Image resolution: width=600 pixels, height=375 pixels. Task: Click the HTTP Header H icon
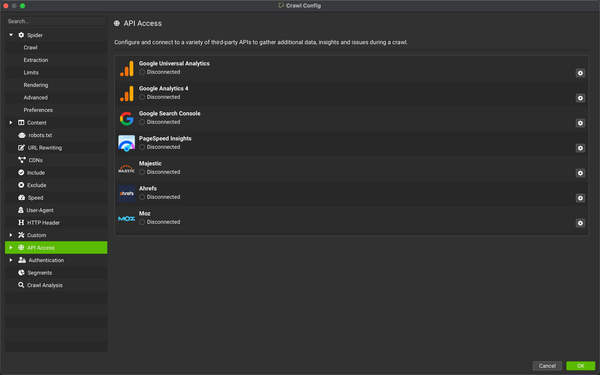click(21, 222)
